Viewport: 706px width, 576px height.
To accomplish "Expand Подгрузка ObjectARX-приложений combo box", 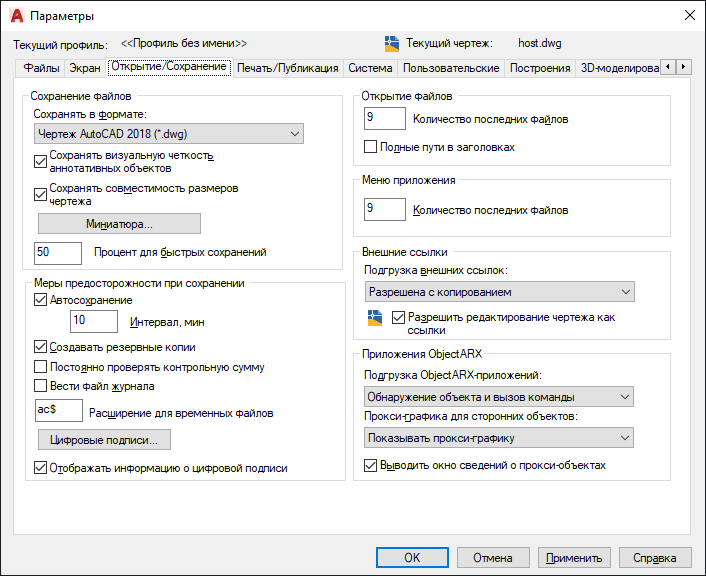I will (499, 397).
